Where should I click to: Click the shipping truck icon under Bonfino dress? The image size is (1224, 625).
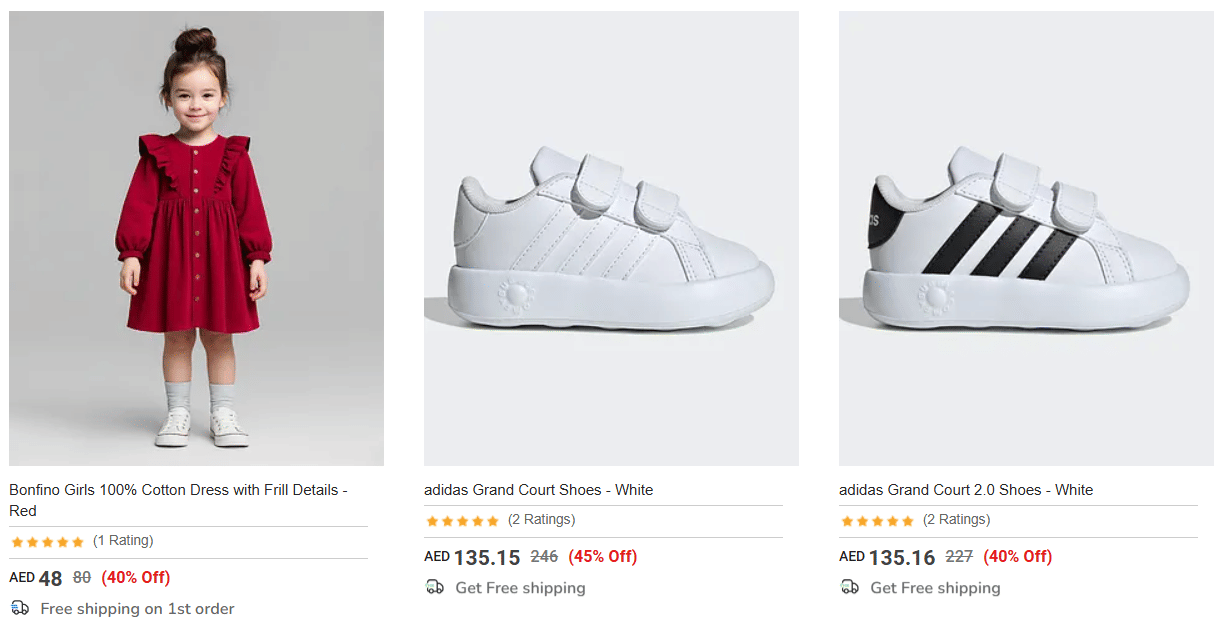coord(20,608)
